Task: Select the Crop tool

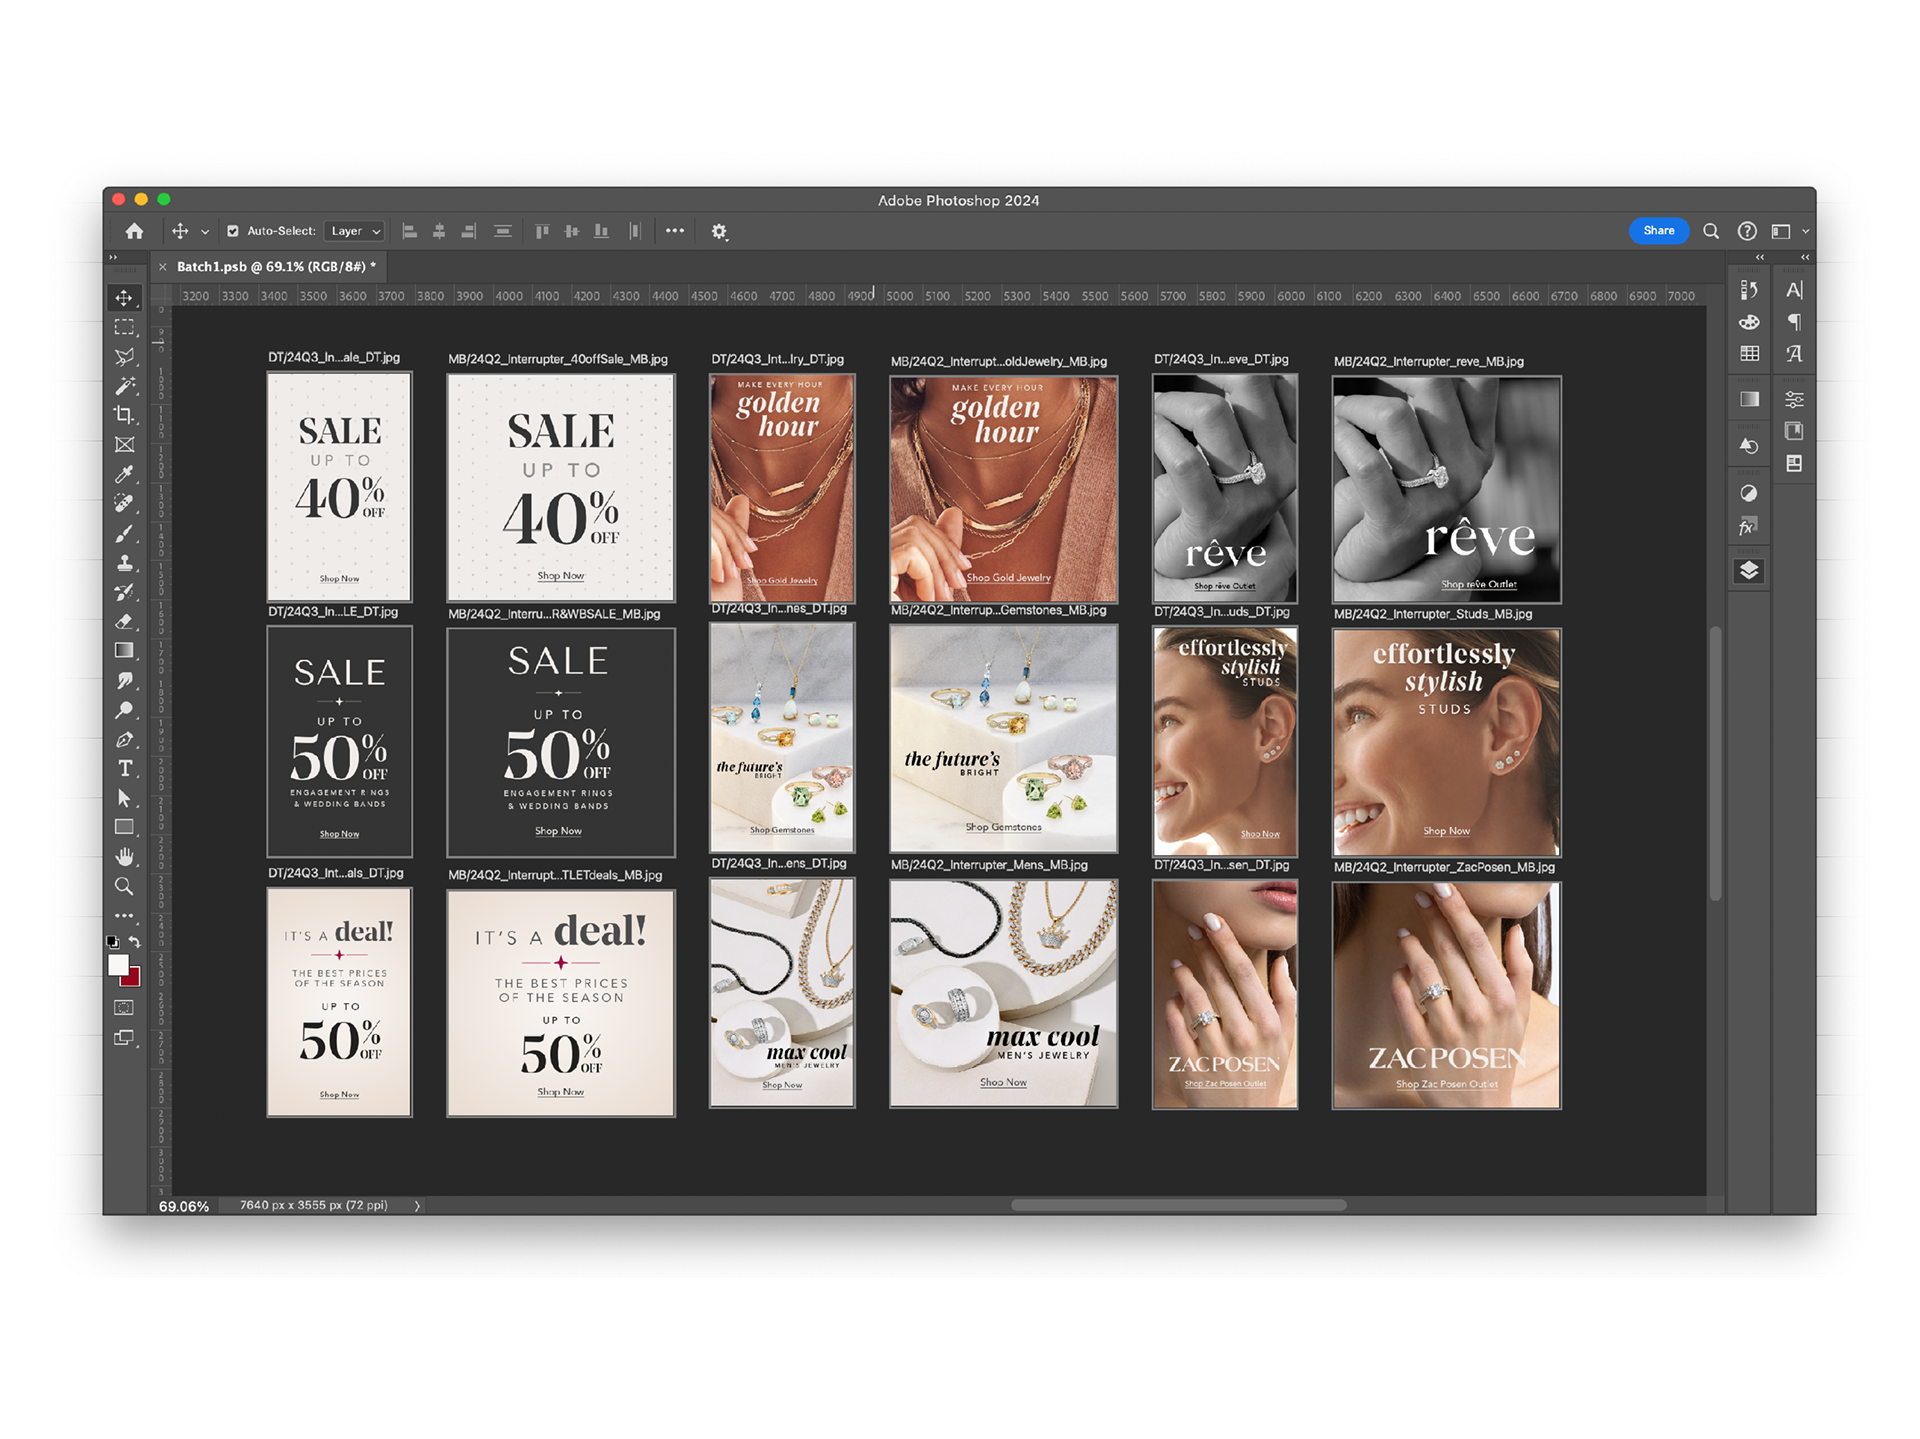Action: [124, 415]
